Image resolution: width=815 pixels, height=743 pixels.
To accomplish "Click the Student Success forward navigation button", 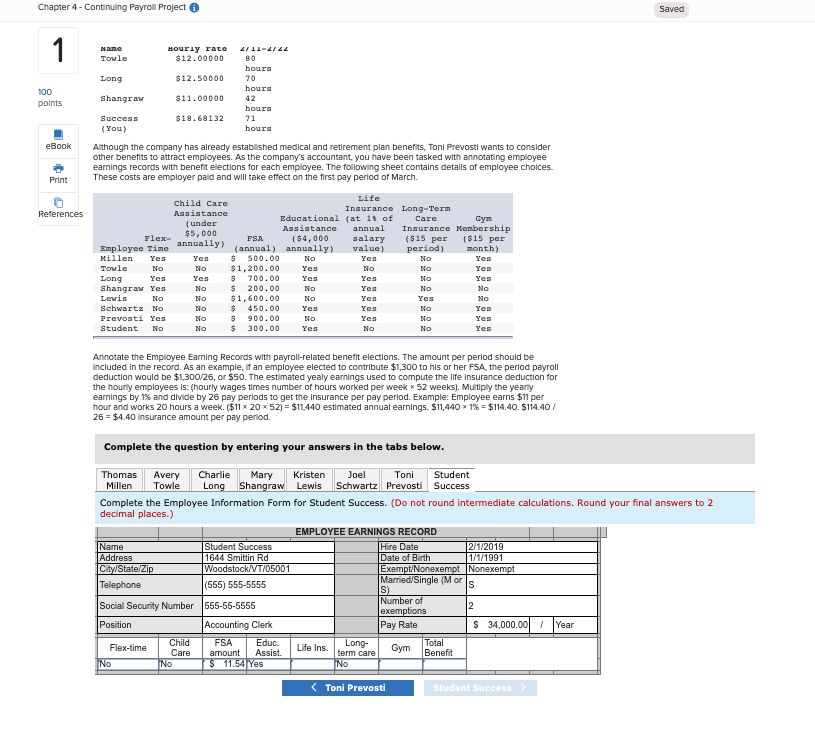I will pos(480,688).
